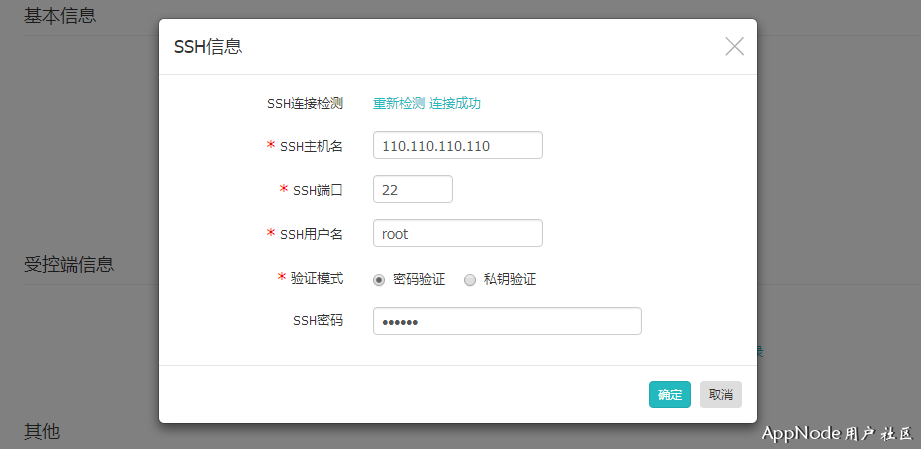Select the 密码验证 radio button
The height and width of the screenshot is (449, 921).
point(379,280)
